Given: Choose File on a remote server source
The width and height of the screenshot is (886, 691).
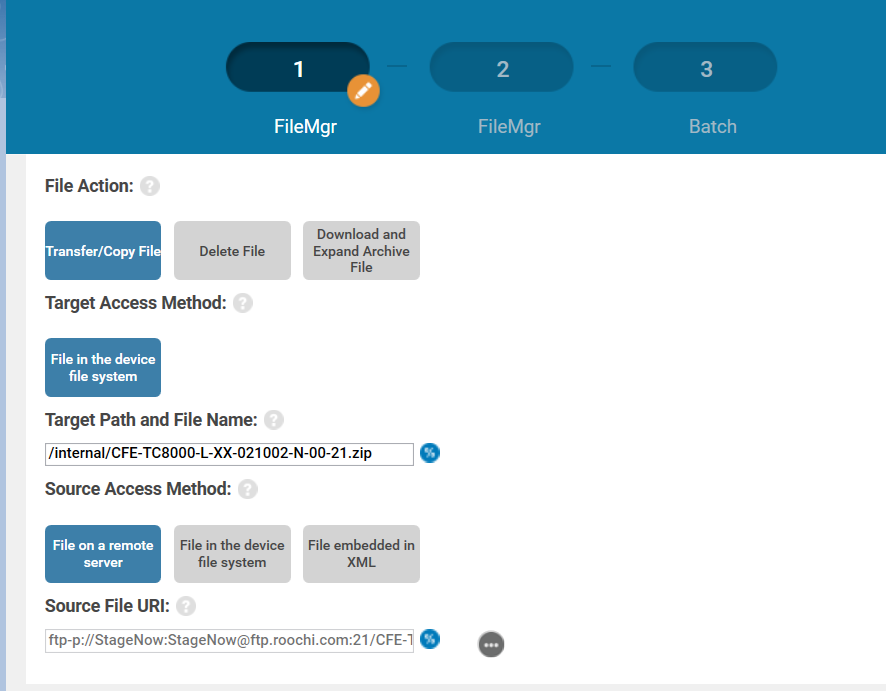Looking at the screenshot, I should [103, 554].
